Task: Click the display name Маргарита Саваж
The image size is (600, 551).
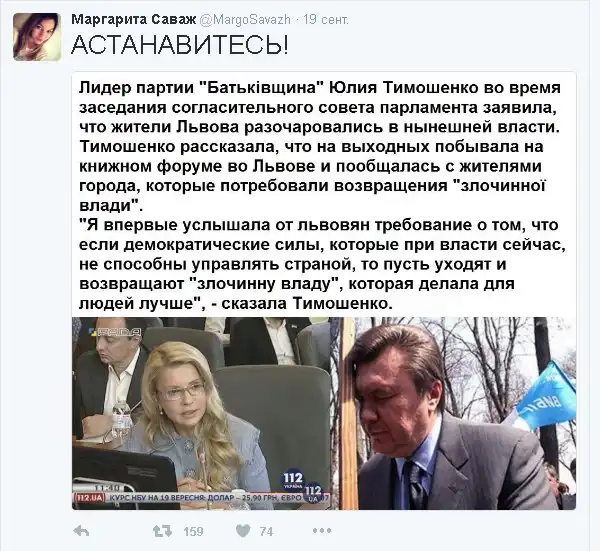Action: [134, 19]
